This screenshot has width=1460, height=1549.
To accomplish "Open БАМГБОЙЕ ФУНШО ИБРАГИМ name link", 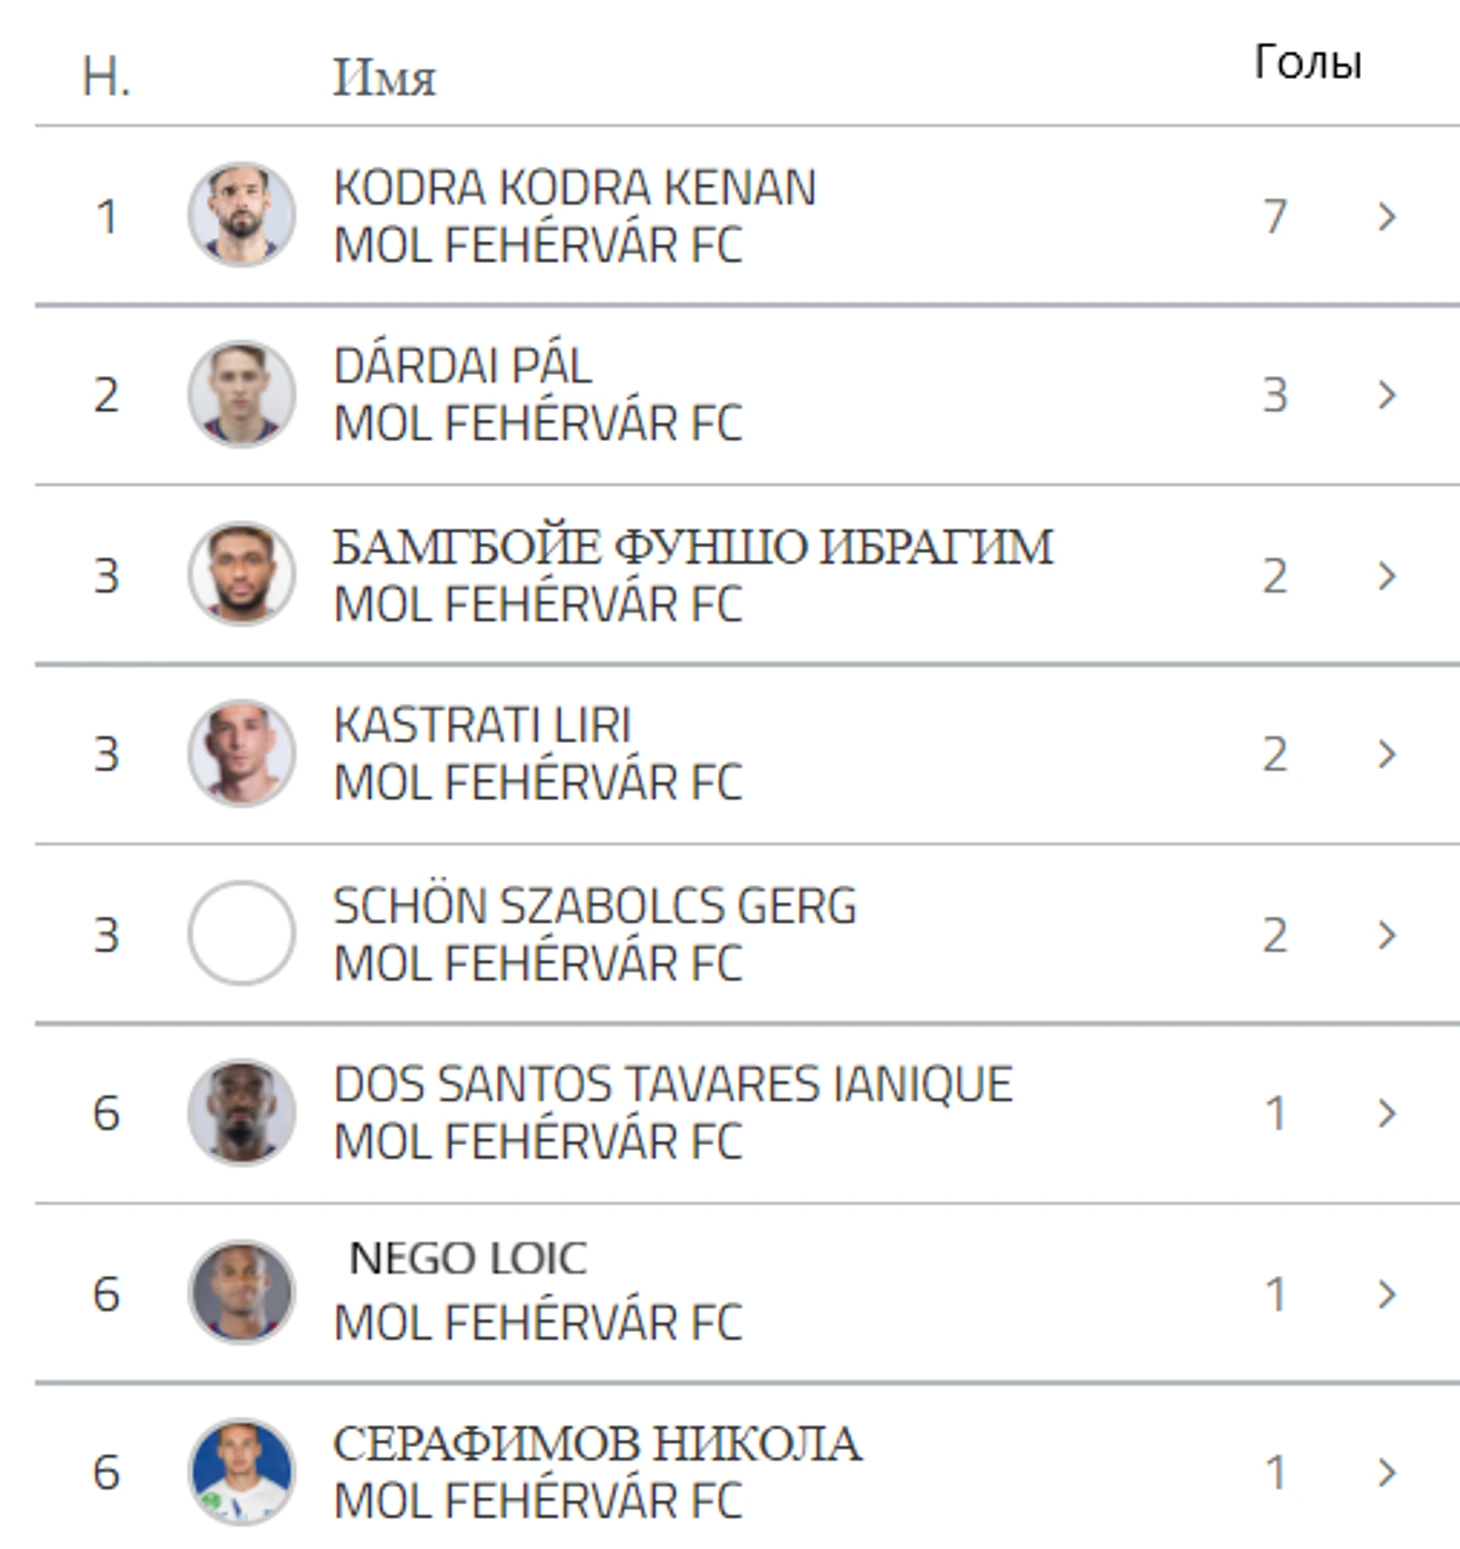I will click(692, 547).
